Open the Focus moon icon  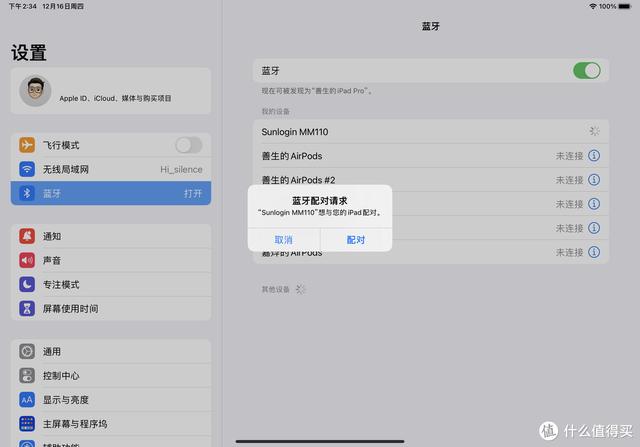(x=27, y=284)
